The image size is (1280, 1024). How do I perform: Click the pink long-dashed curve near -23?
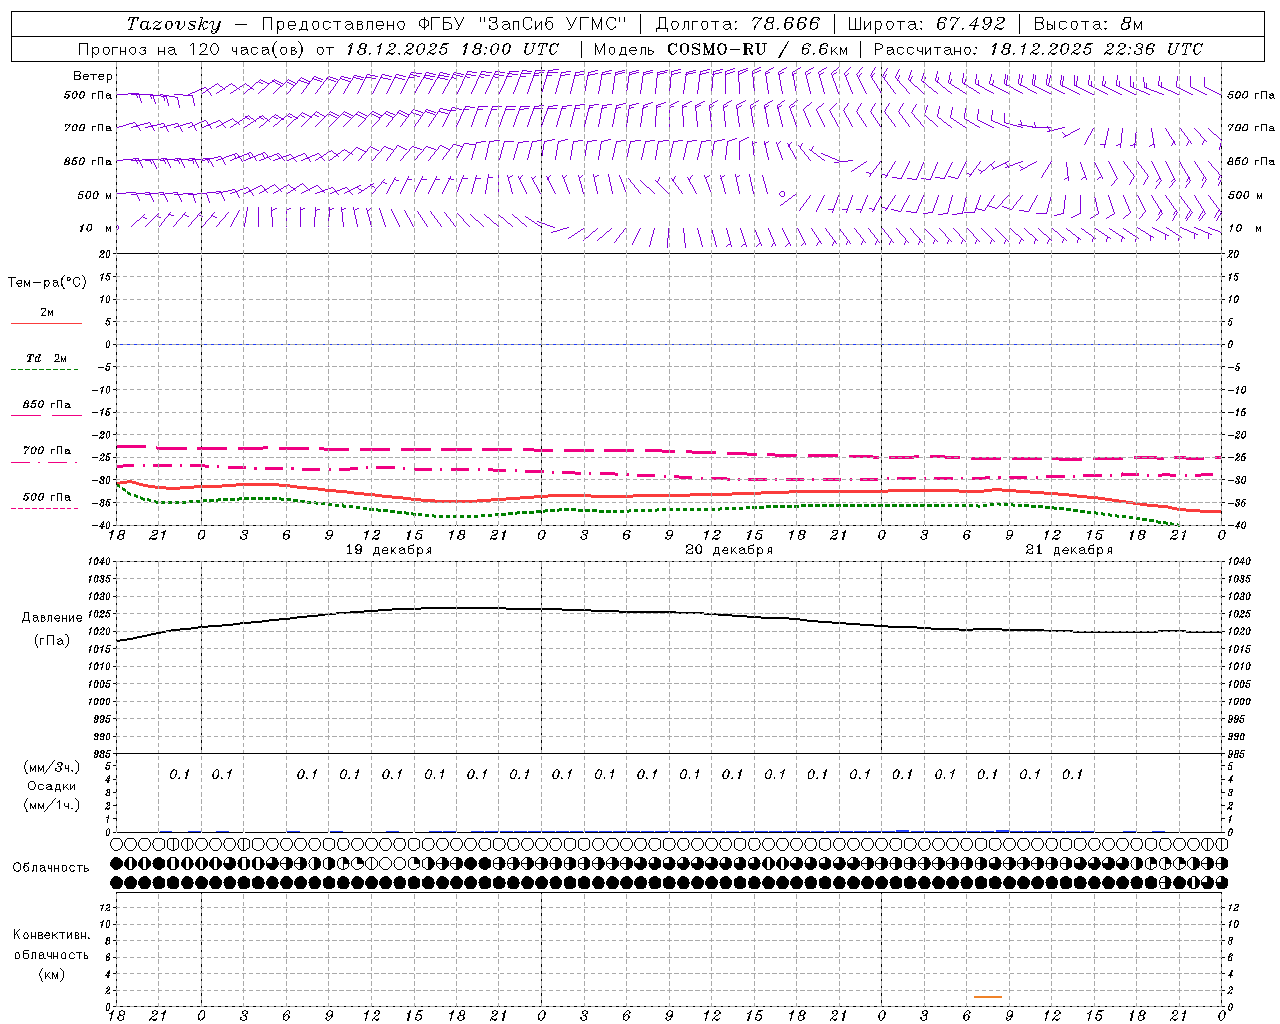[670, 451]
